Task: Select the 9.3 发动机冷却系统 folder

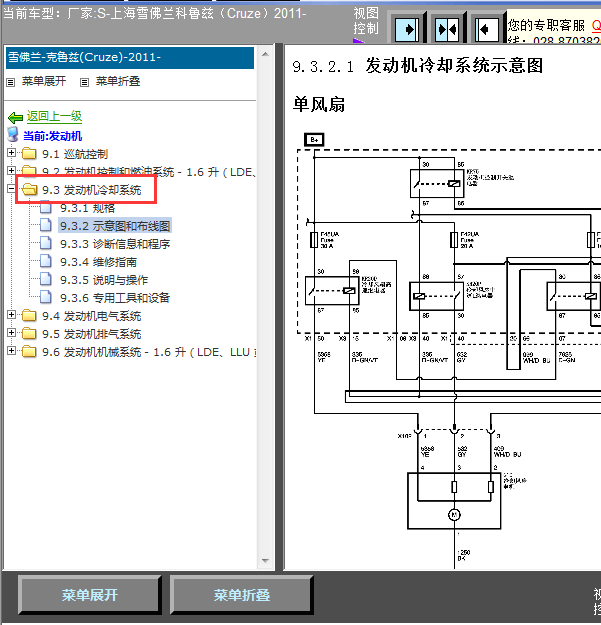Action: point(92,190)
